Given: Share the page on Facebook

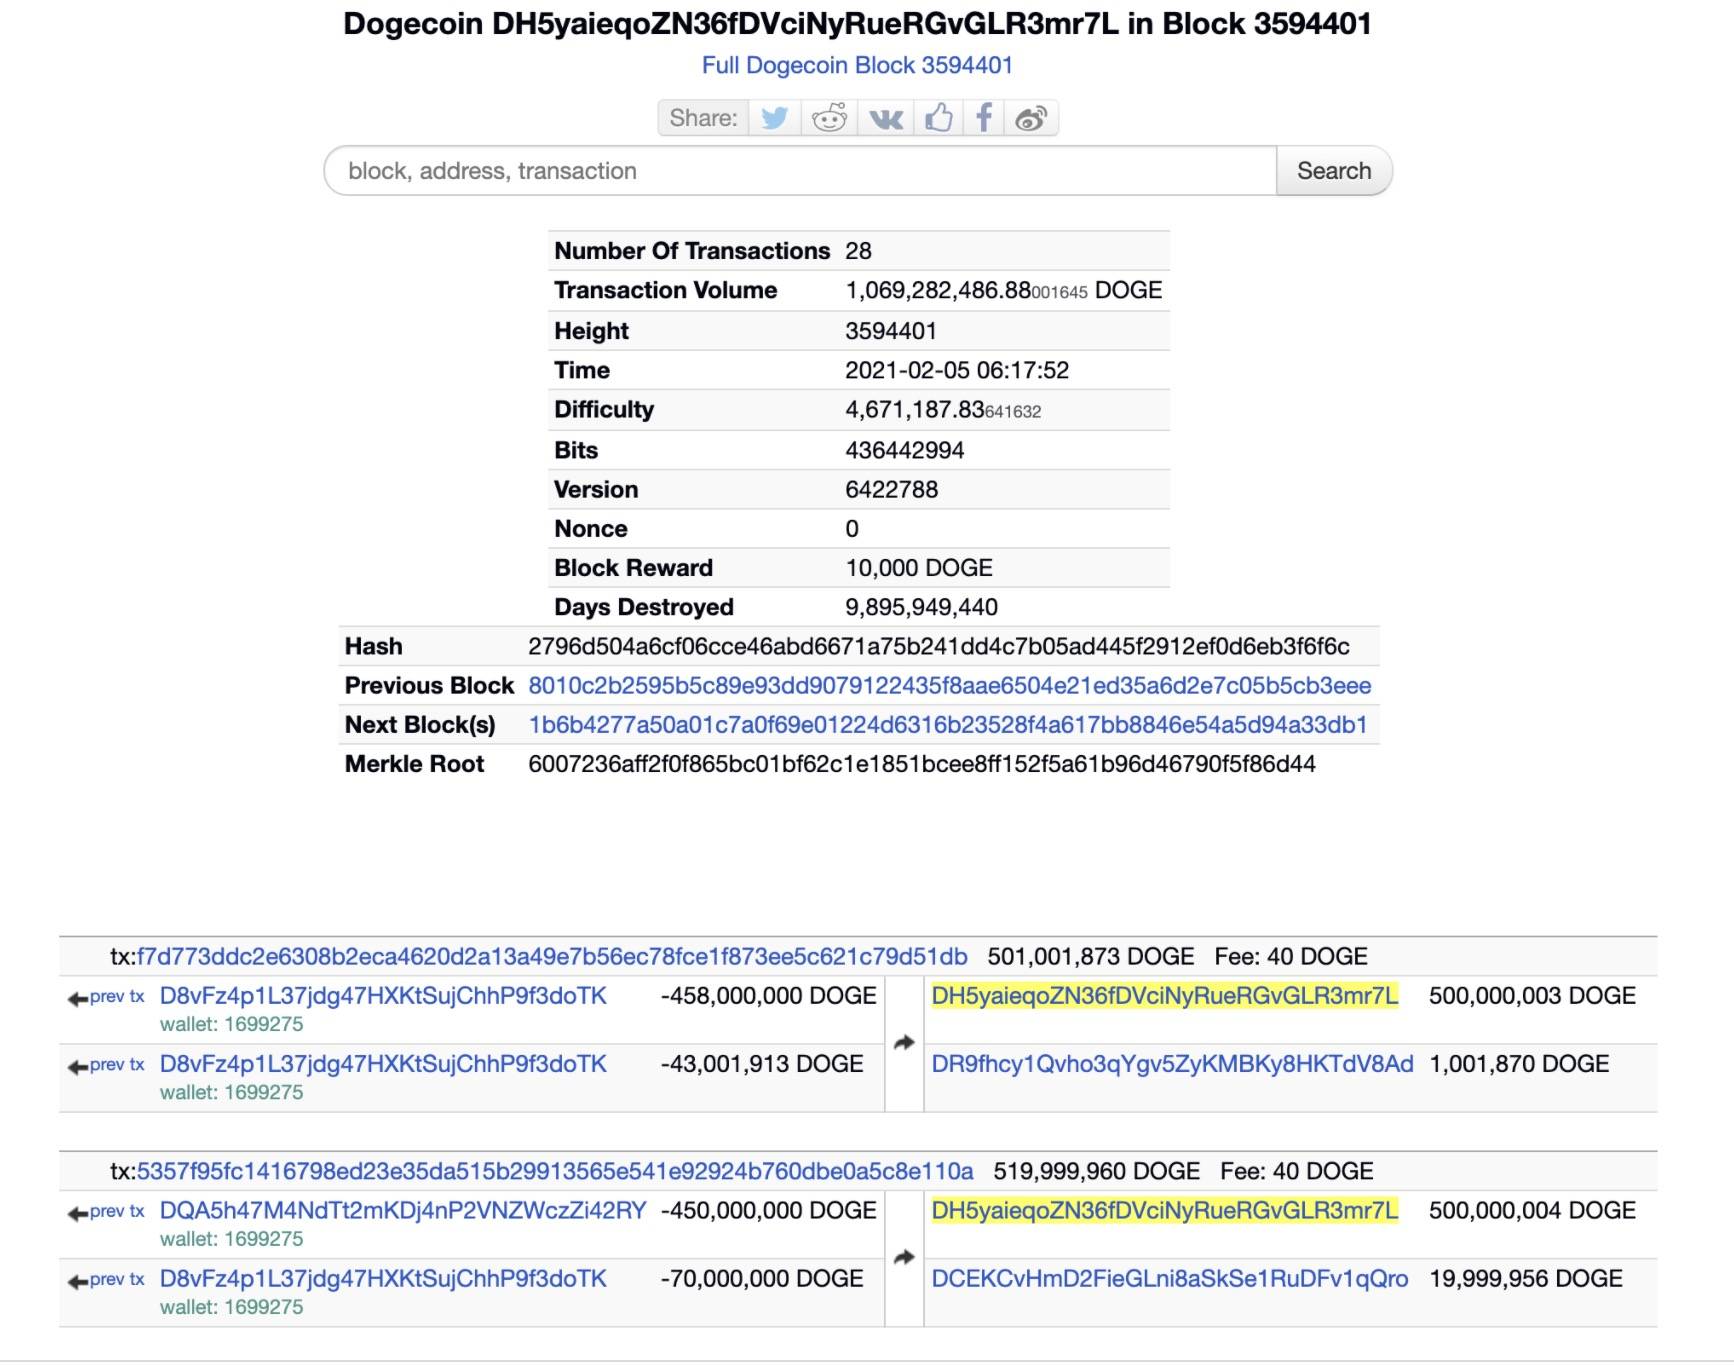Looking at the screenshot, I should pos(984,118).
